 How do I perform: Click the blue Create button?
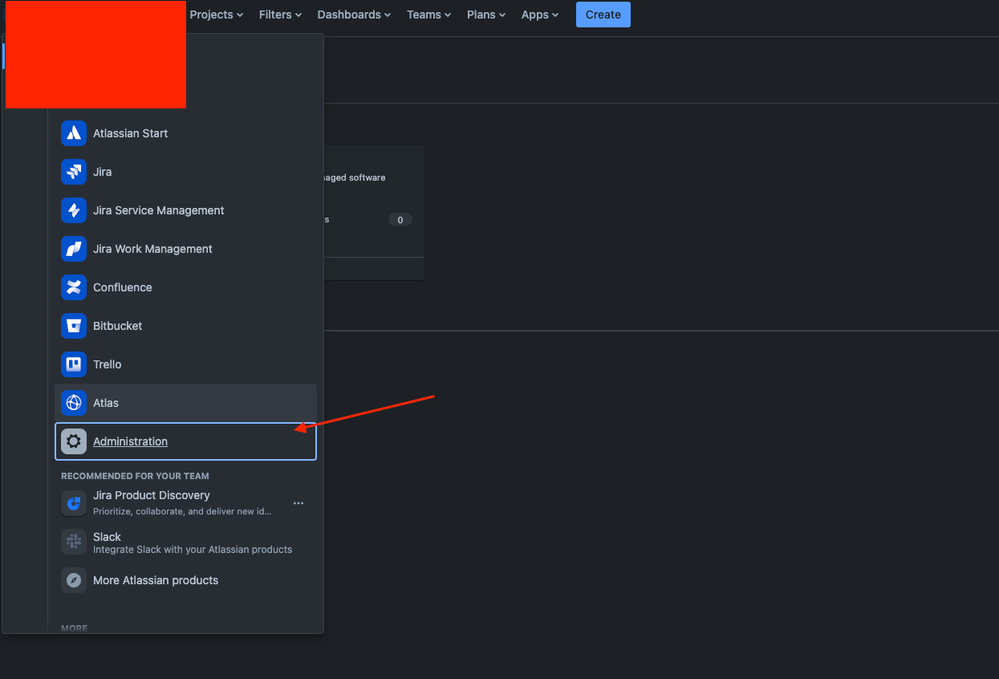click(603, 15)
